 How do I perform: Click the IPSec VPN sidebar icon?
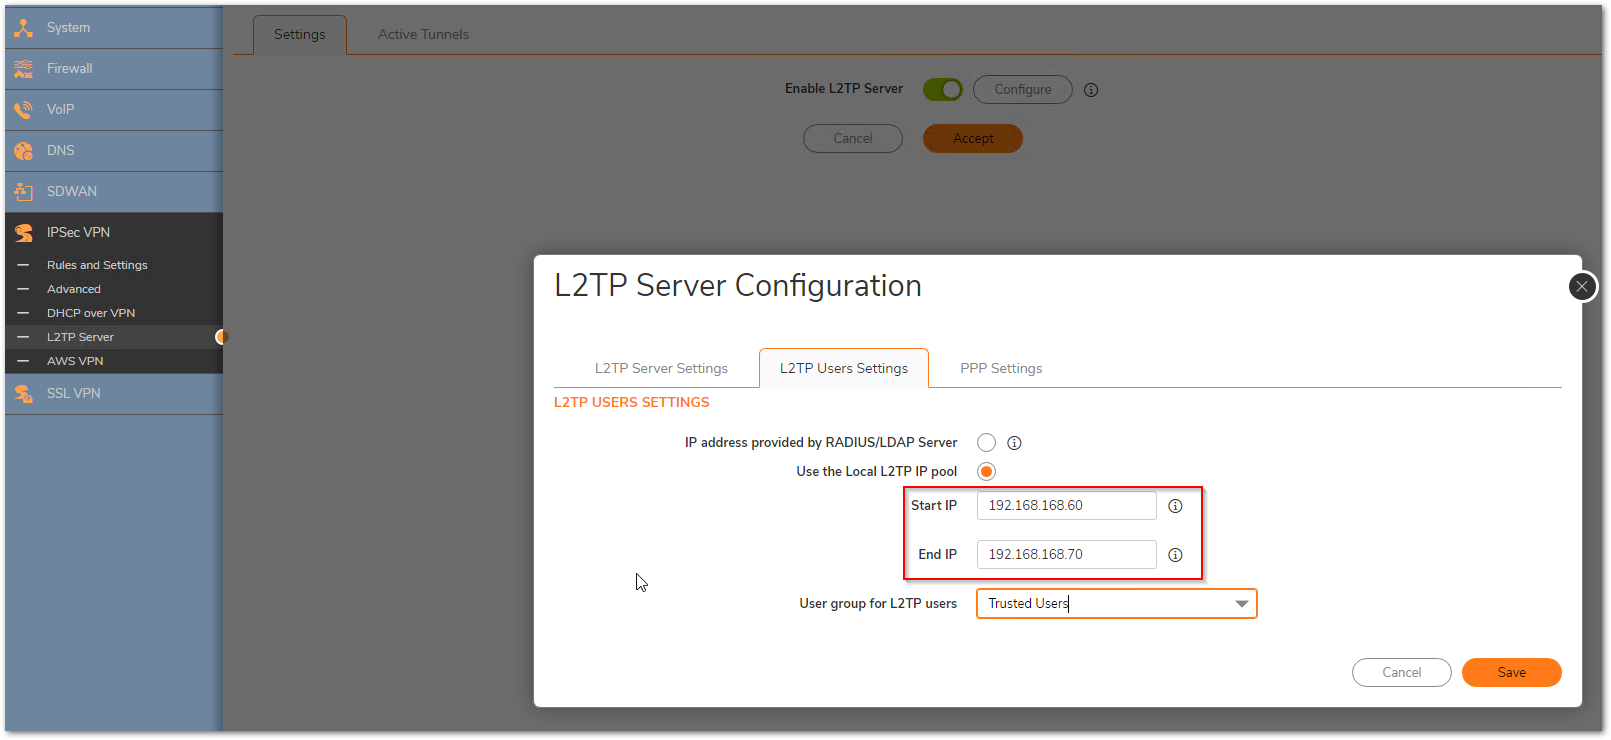coord(24,233)
